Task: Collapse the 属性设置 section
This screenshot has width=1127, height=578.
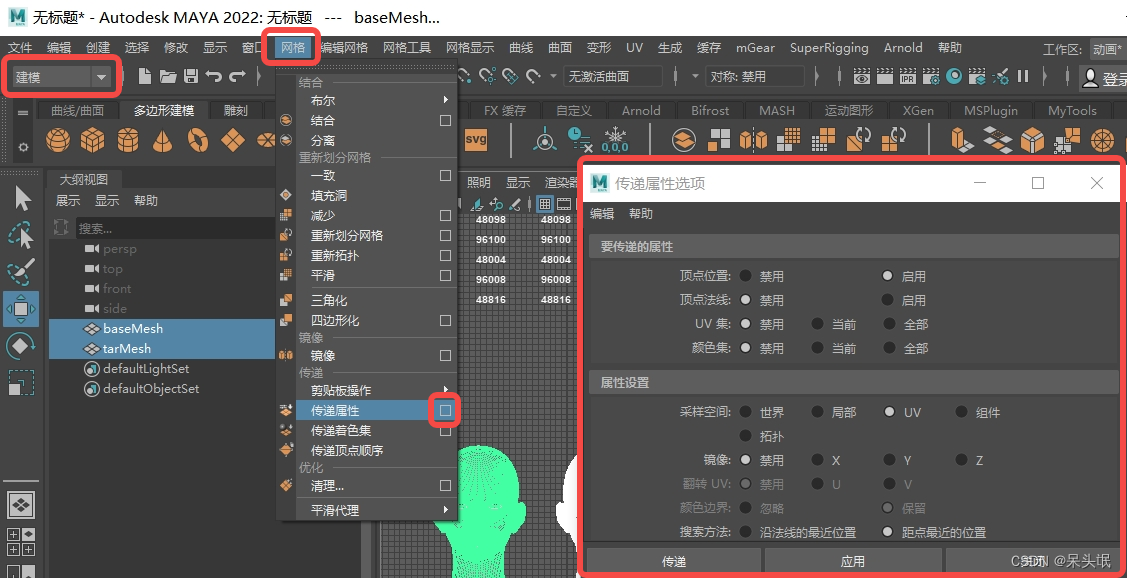Action: [x=853, y=382]
